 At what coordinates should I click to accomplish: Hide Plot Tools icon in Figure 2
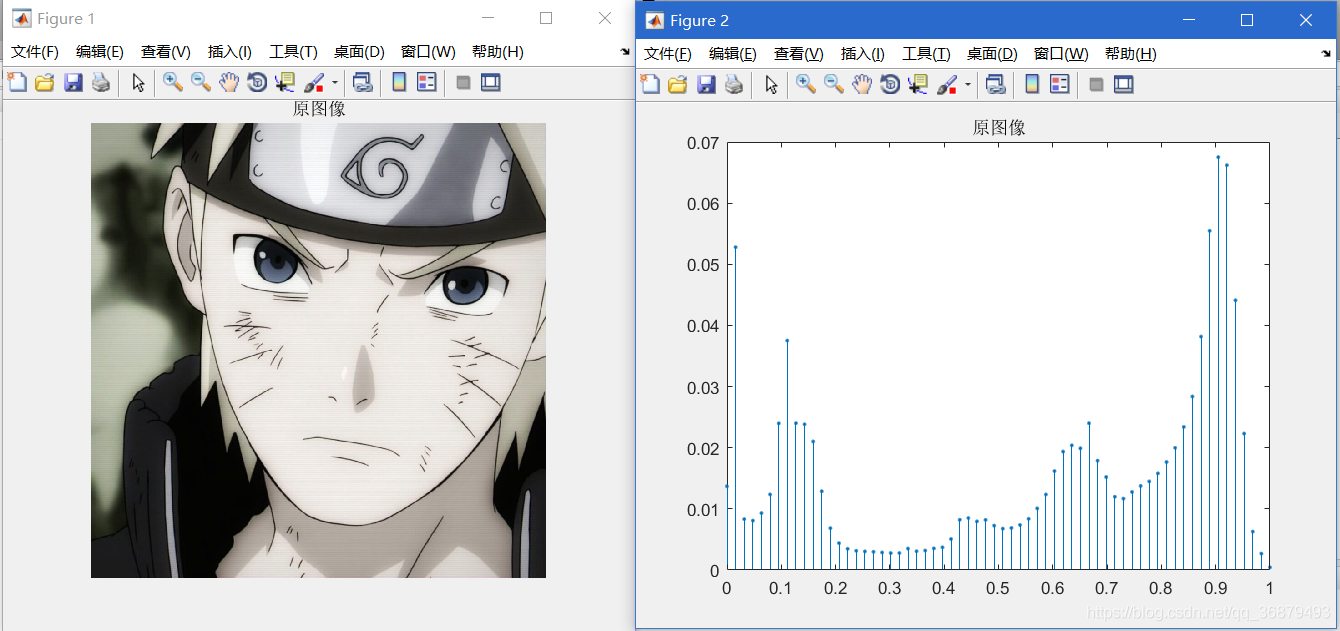(x=1096, y=84)
